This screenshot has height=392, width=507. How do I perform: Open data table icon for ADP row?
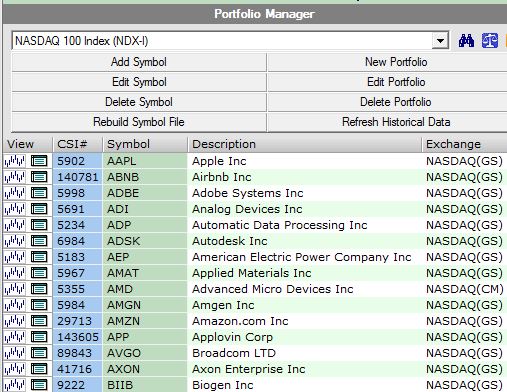coord(39,225)
